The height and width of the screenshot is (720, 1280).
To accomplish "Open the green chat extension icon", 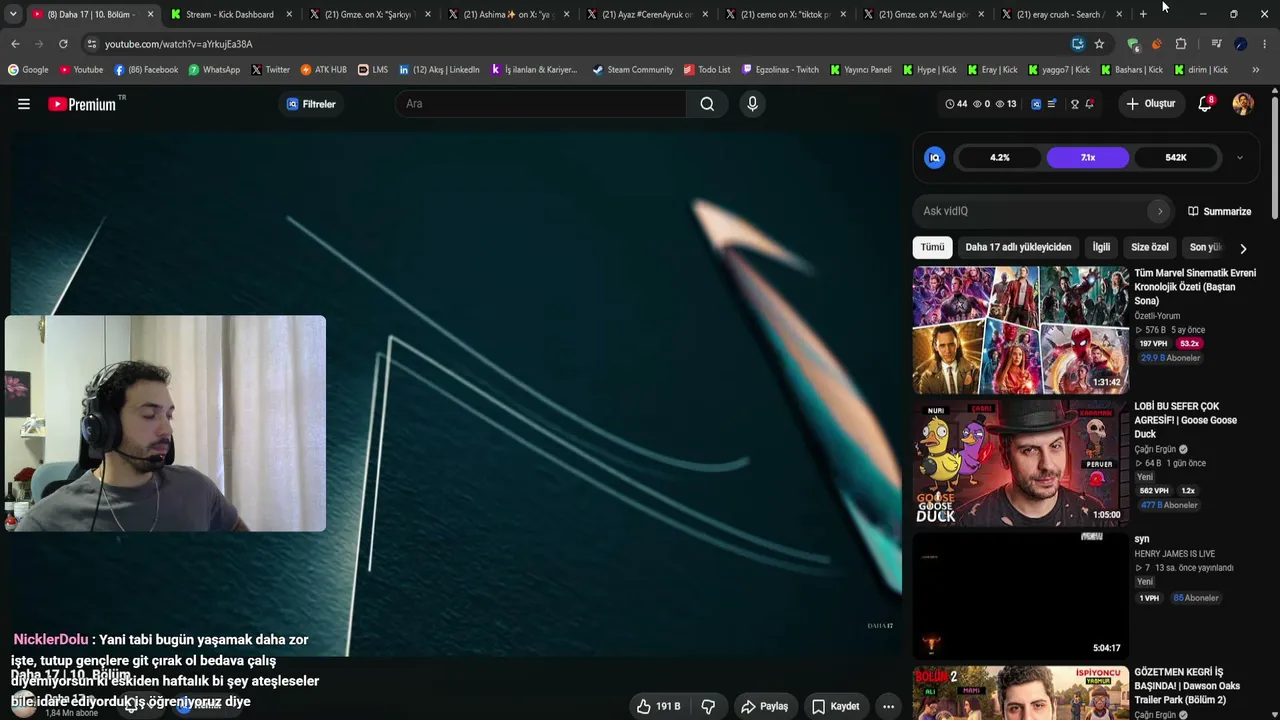I will pos(1133,44).
